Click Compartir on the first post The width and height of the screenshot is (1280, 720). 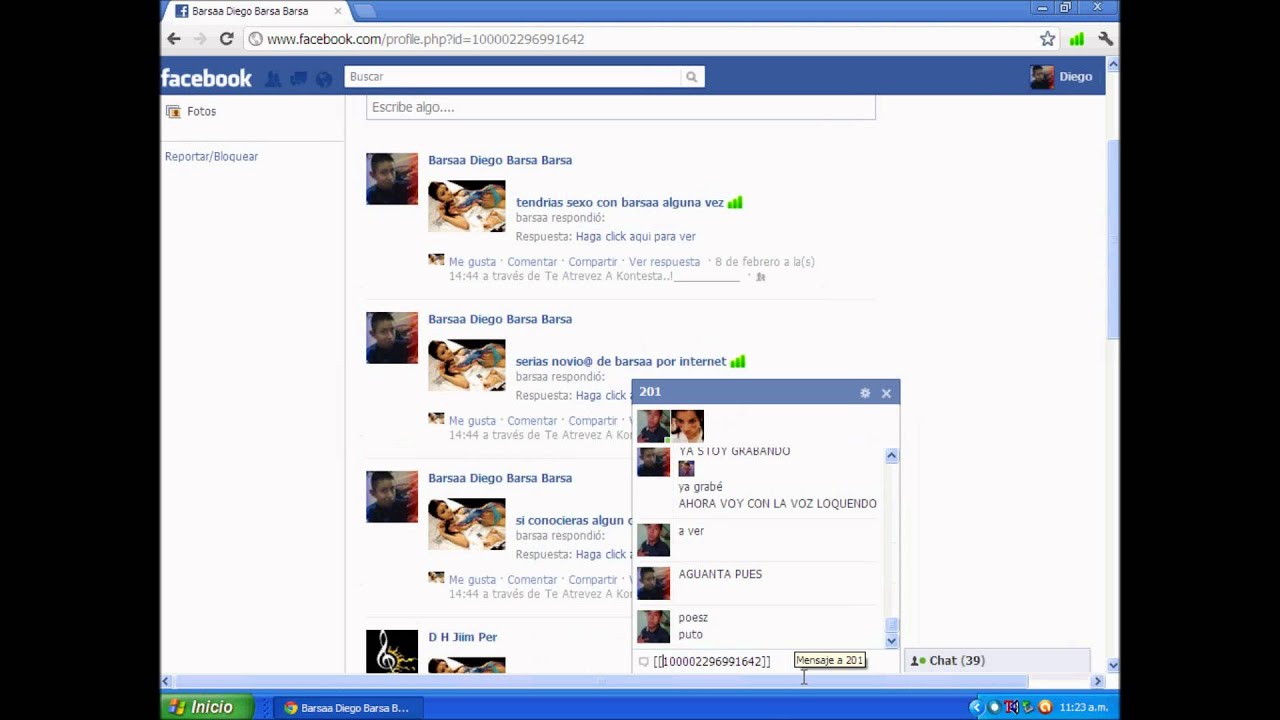click(x=593, y=262)
